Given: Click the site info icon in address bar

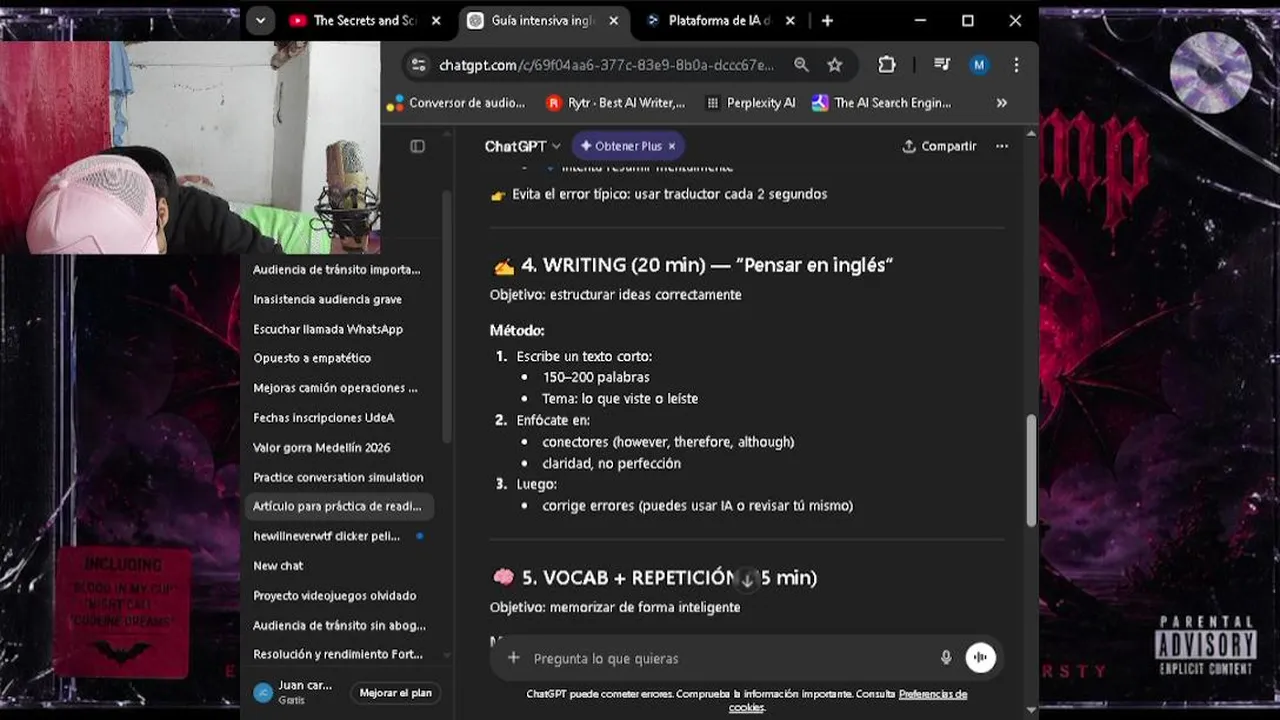Looking at the screenshot, I should (x=419, y=65).
